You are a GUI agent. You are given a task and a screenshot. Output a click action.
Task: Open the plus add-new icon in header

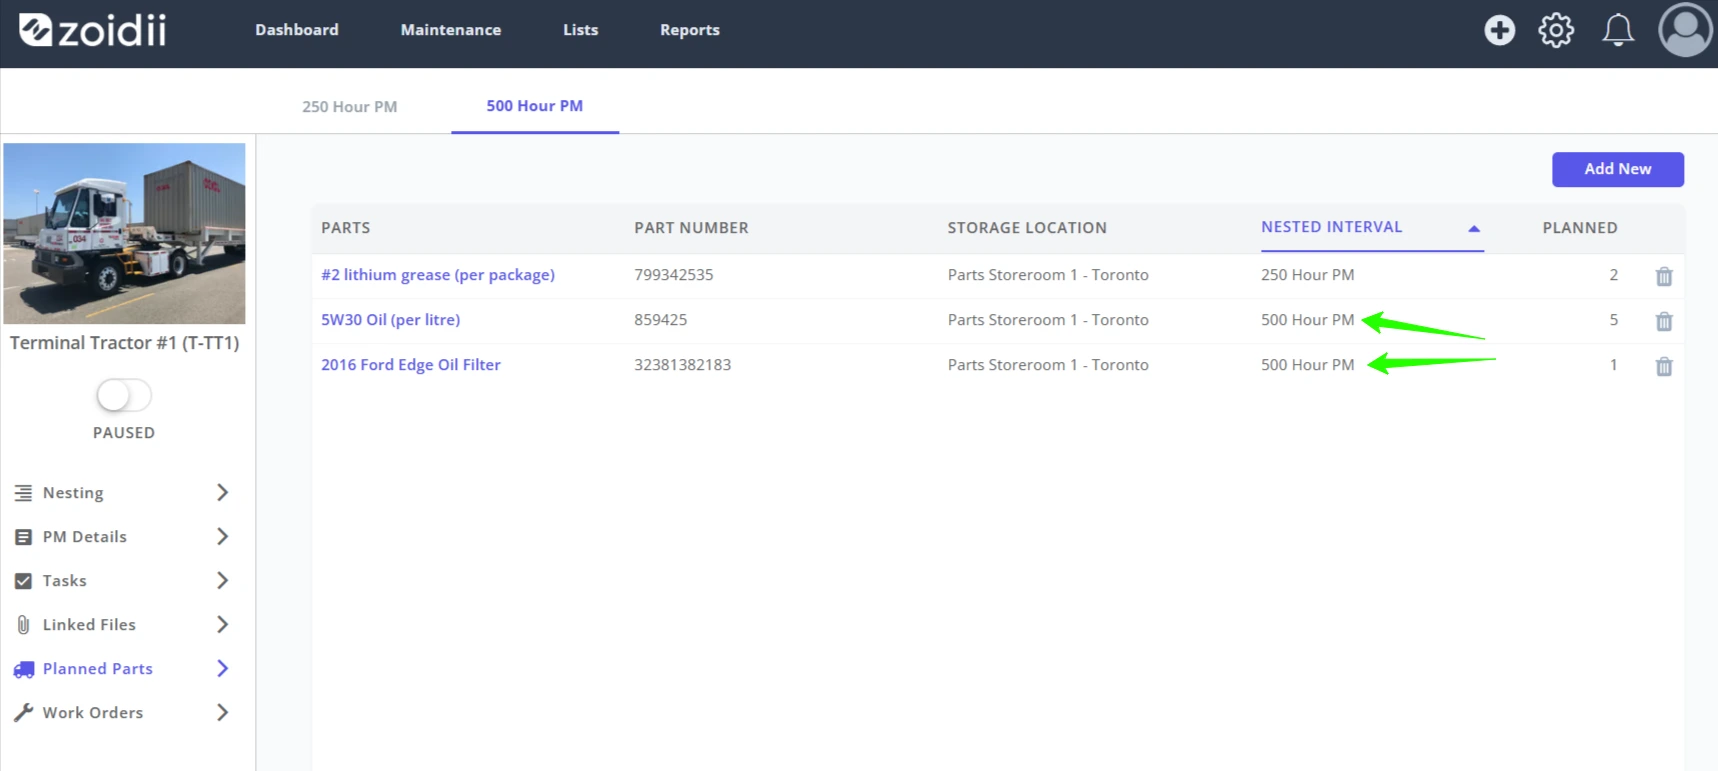point(1499,30)
